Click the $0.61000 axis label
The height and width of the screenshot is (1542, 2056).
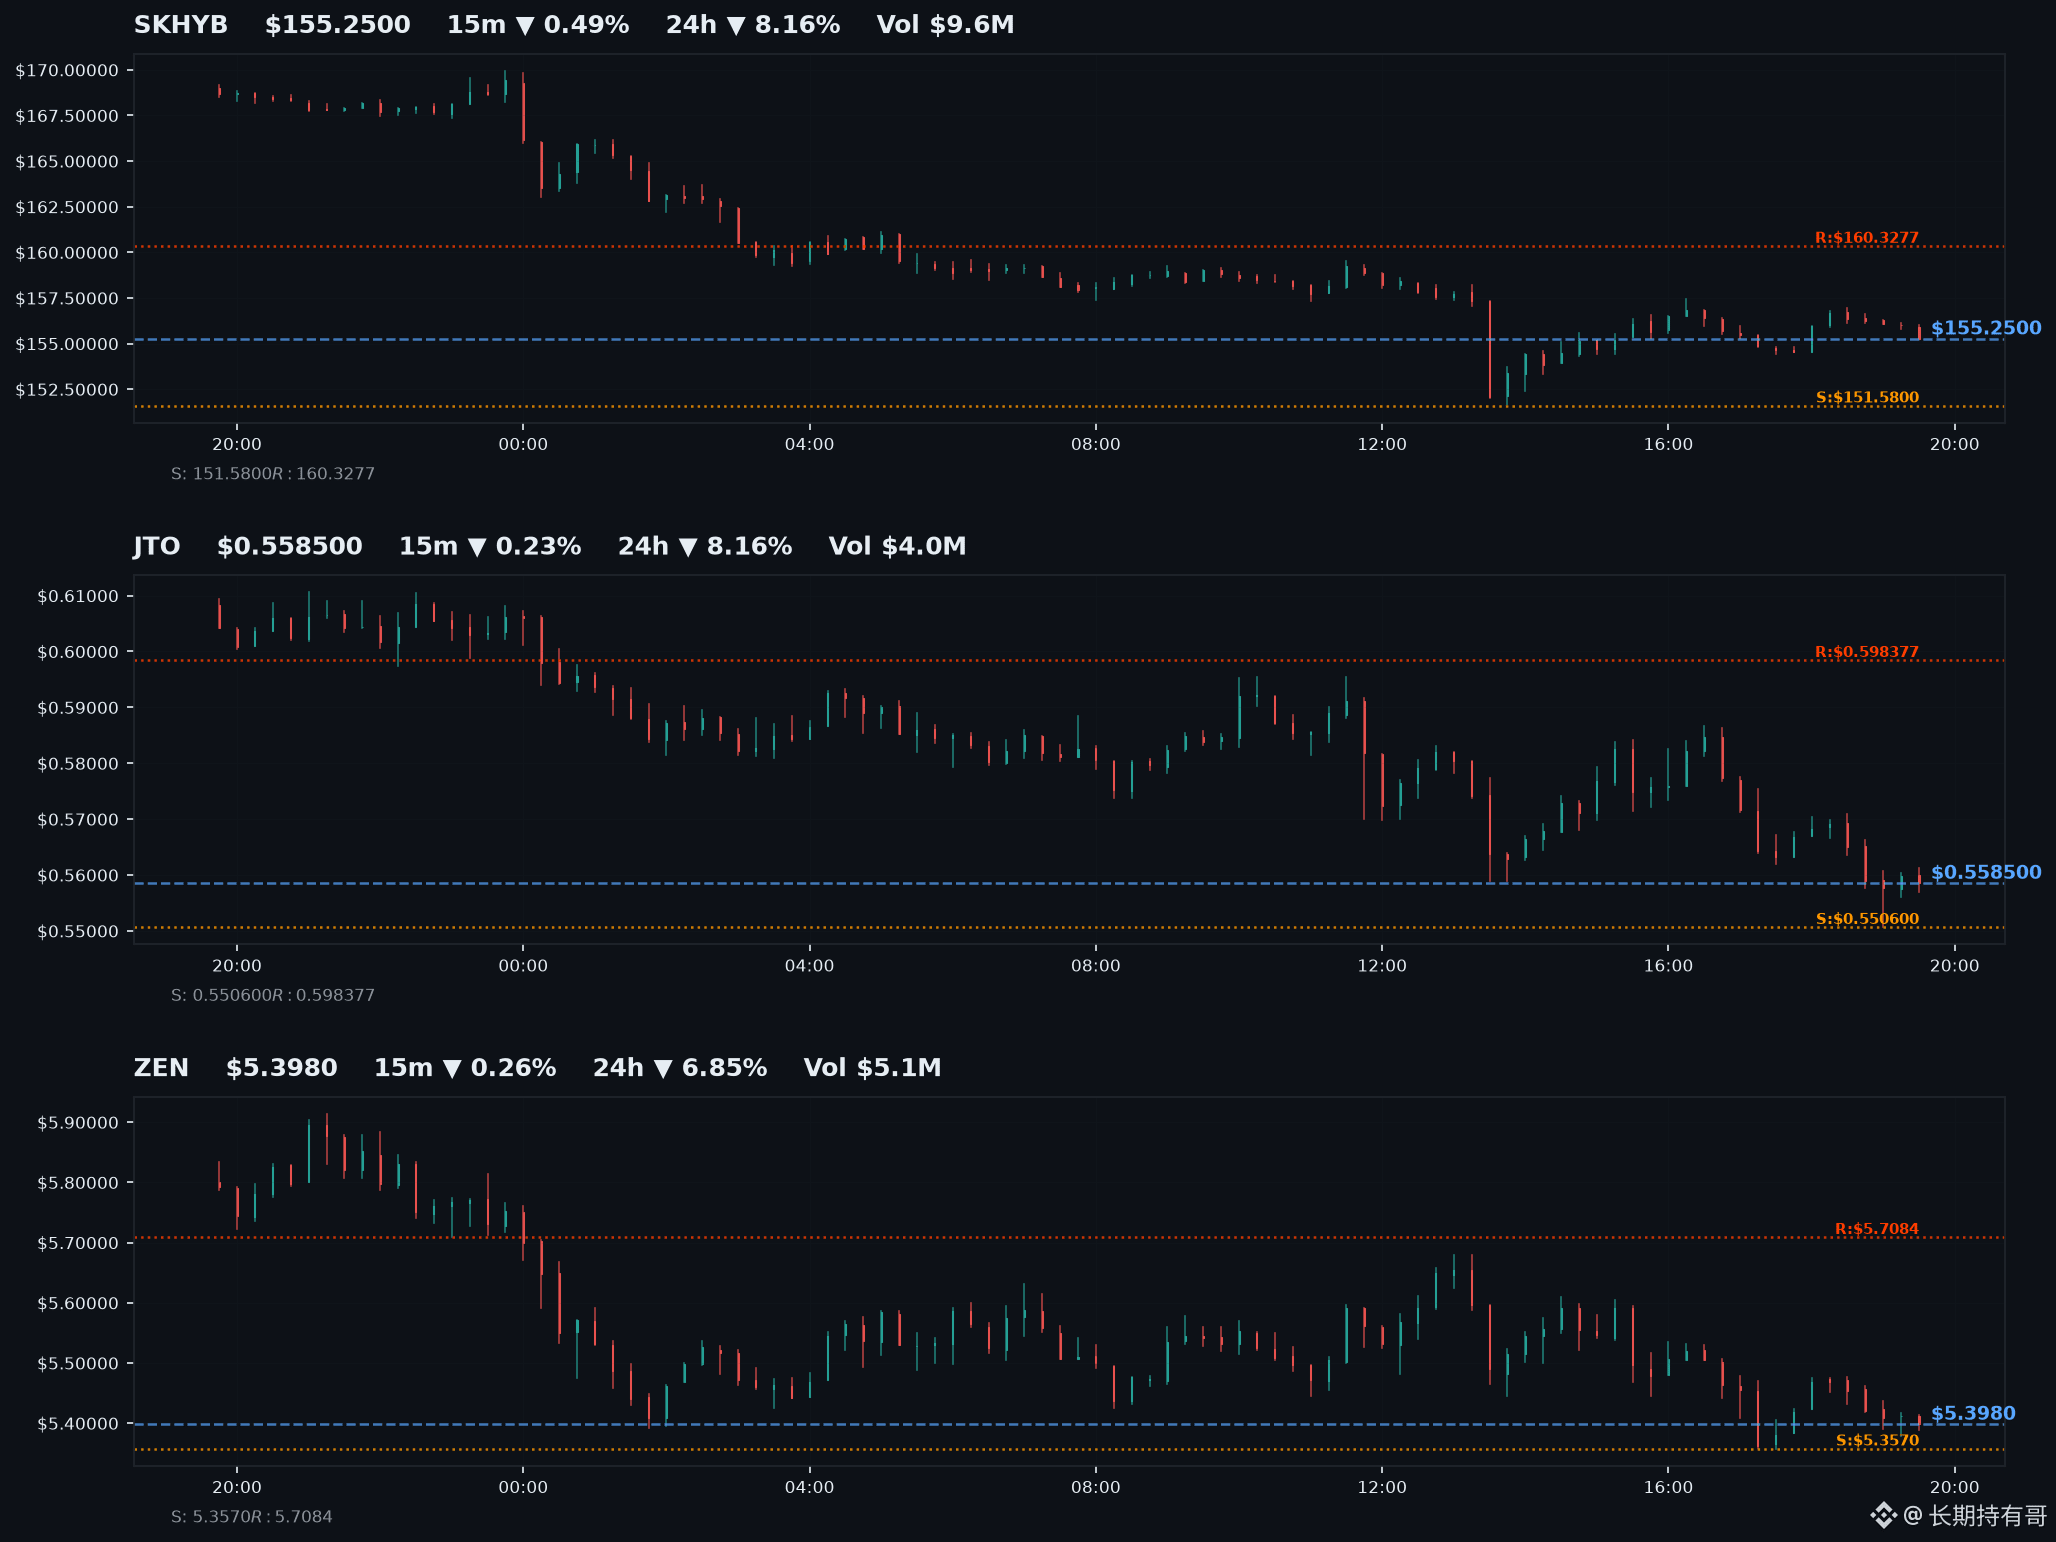(x=78, y=597)
